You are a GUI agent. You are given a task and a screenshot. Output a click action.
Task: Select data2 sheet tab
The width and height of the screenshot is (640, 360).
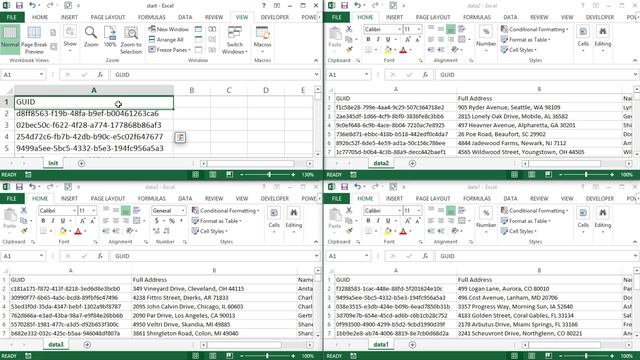pos(381,163)
